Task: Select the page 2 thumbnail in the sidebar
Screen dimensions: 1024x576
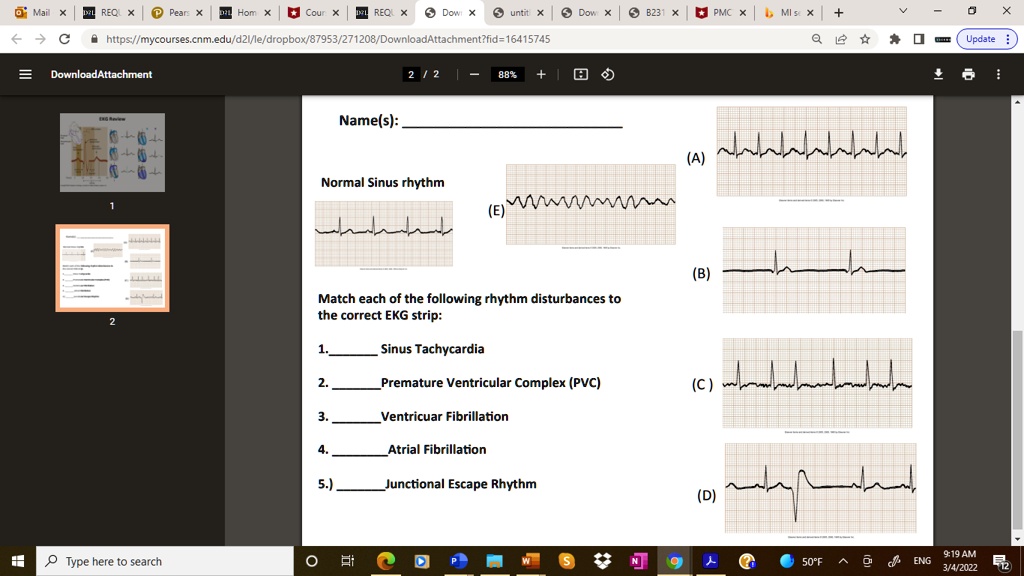Action: (x=112, y=267)
